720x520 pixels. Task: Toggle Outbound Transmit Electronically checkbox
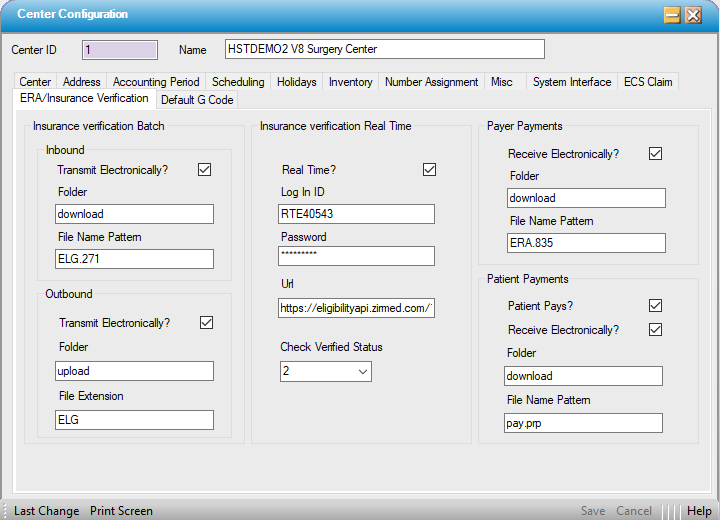tap(207, 323)
